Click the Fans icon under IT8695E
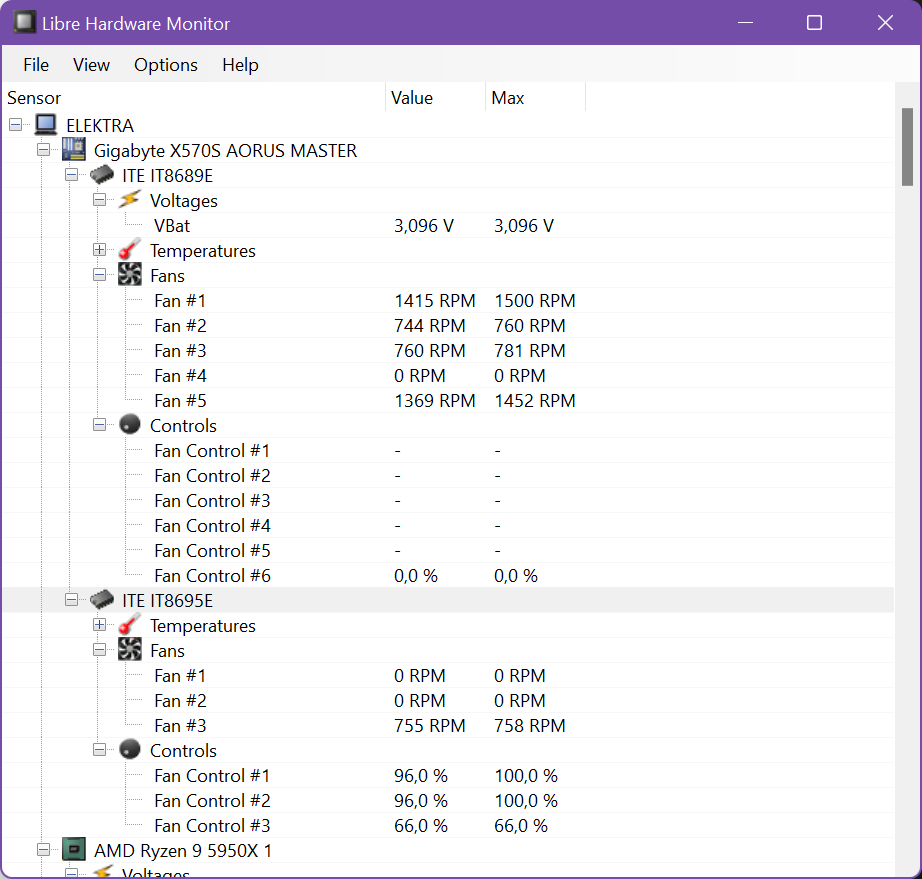Image resolution: width=922 pixels, height=879 pixels. pyautogui.click(x=129, y=650)
